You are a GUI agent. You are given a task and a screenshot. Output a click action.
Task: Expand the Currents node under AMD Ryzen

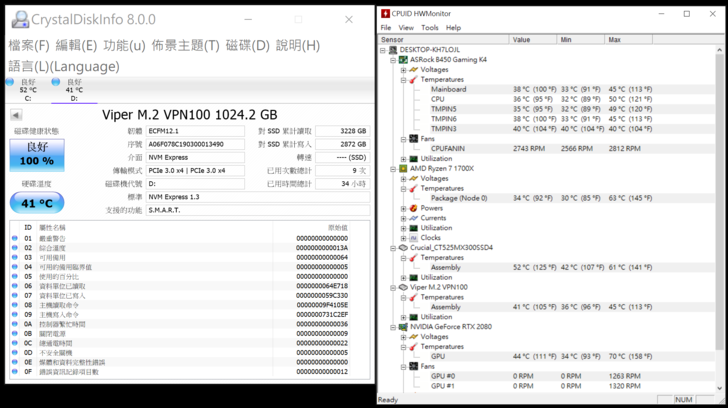click(x=403, y=218)
